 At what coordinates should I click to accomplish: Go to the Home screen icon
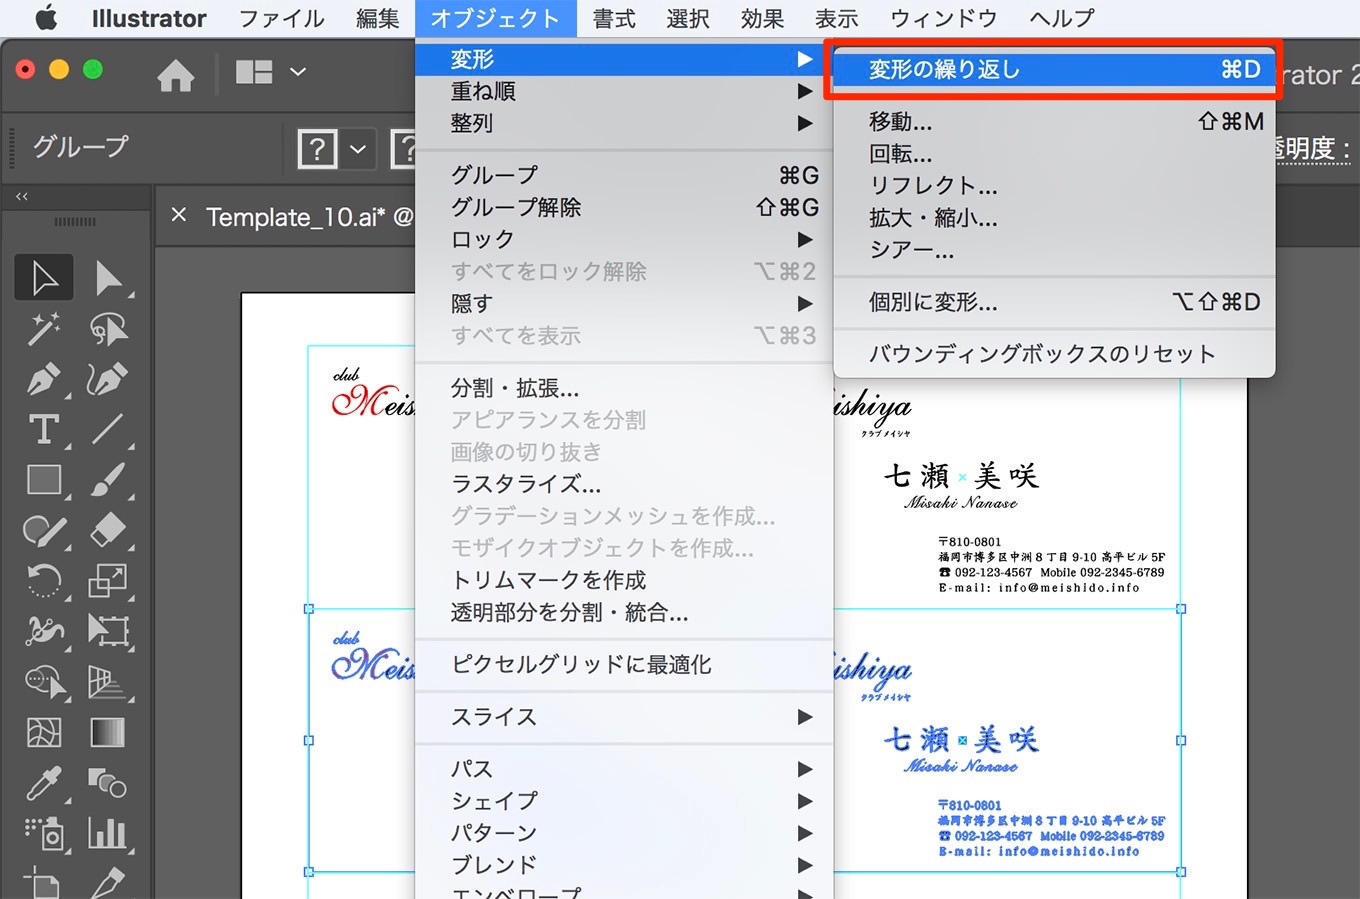(x=176, y=74)
